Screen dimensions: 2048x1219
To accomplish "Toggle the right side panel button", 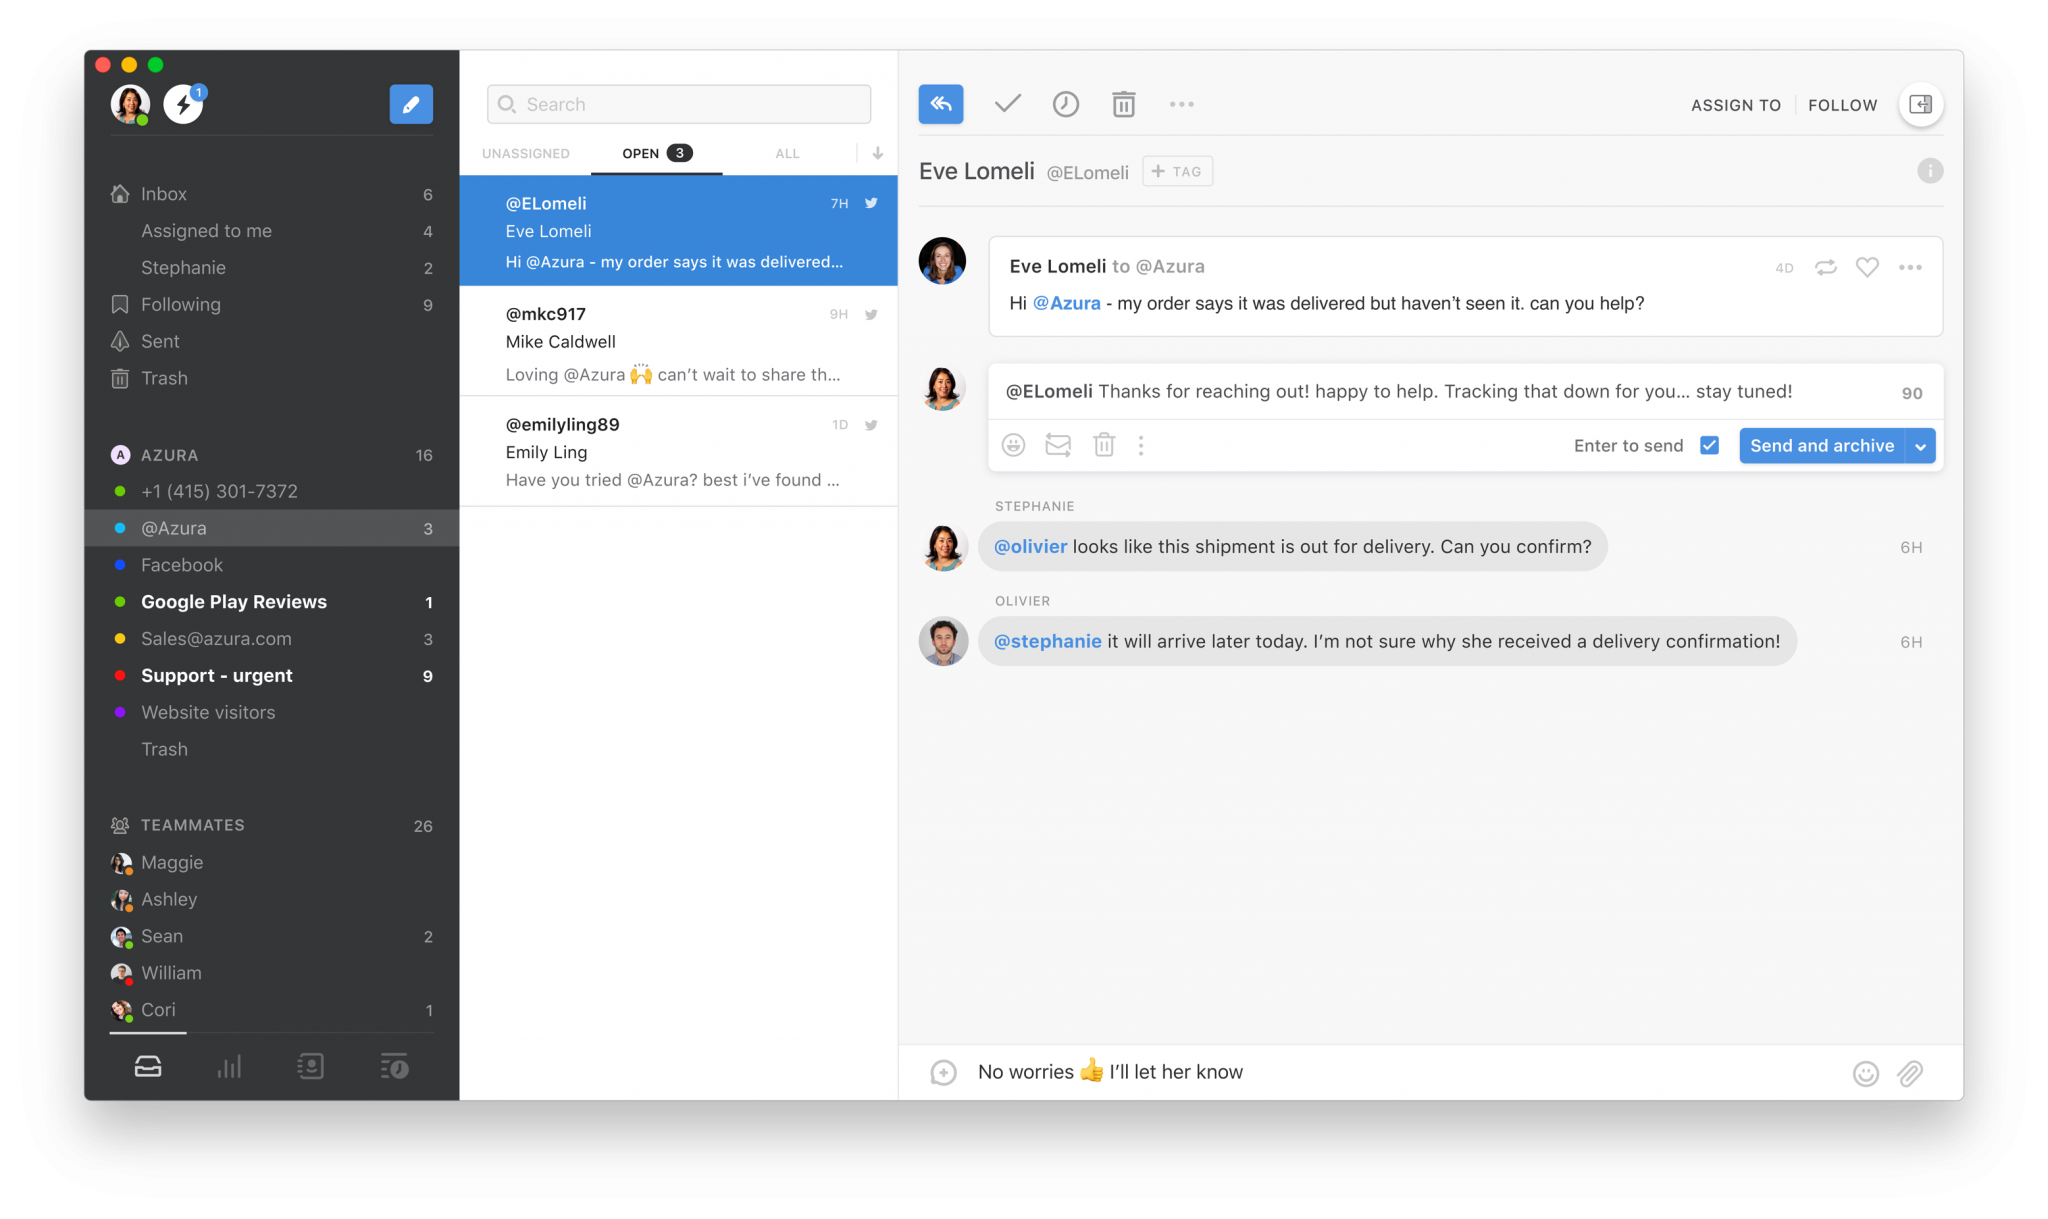I will pyautogui.click(x=1920, y=104).
